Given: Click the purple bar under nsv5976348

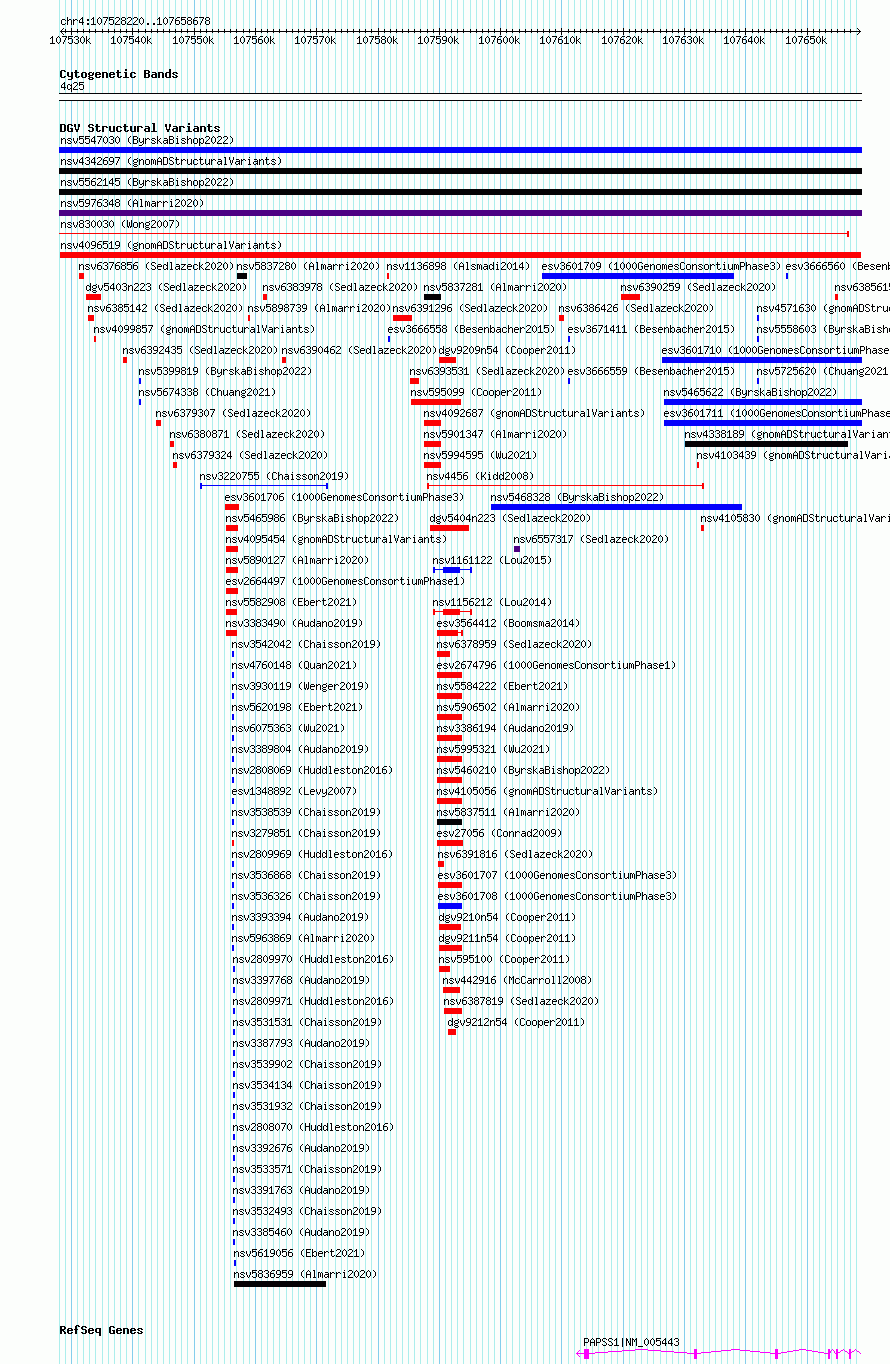Looking at the screenshot, I should (x=460, y=213).
